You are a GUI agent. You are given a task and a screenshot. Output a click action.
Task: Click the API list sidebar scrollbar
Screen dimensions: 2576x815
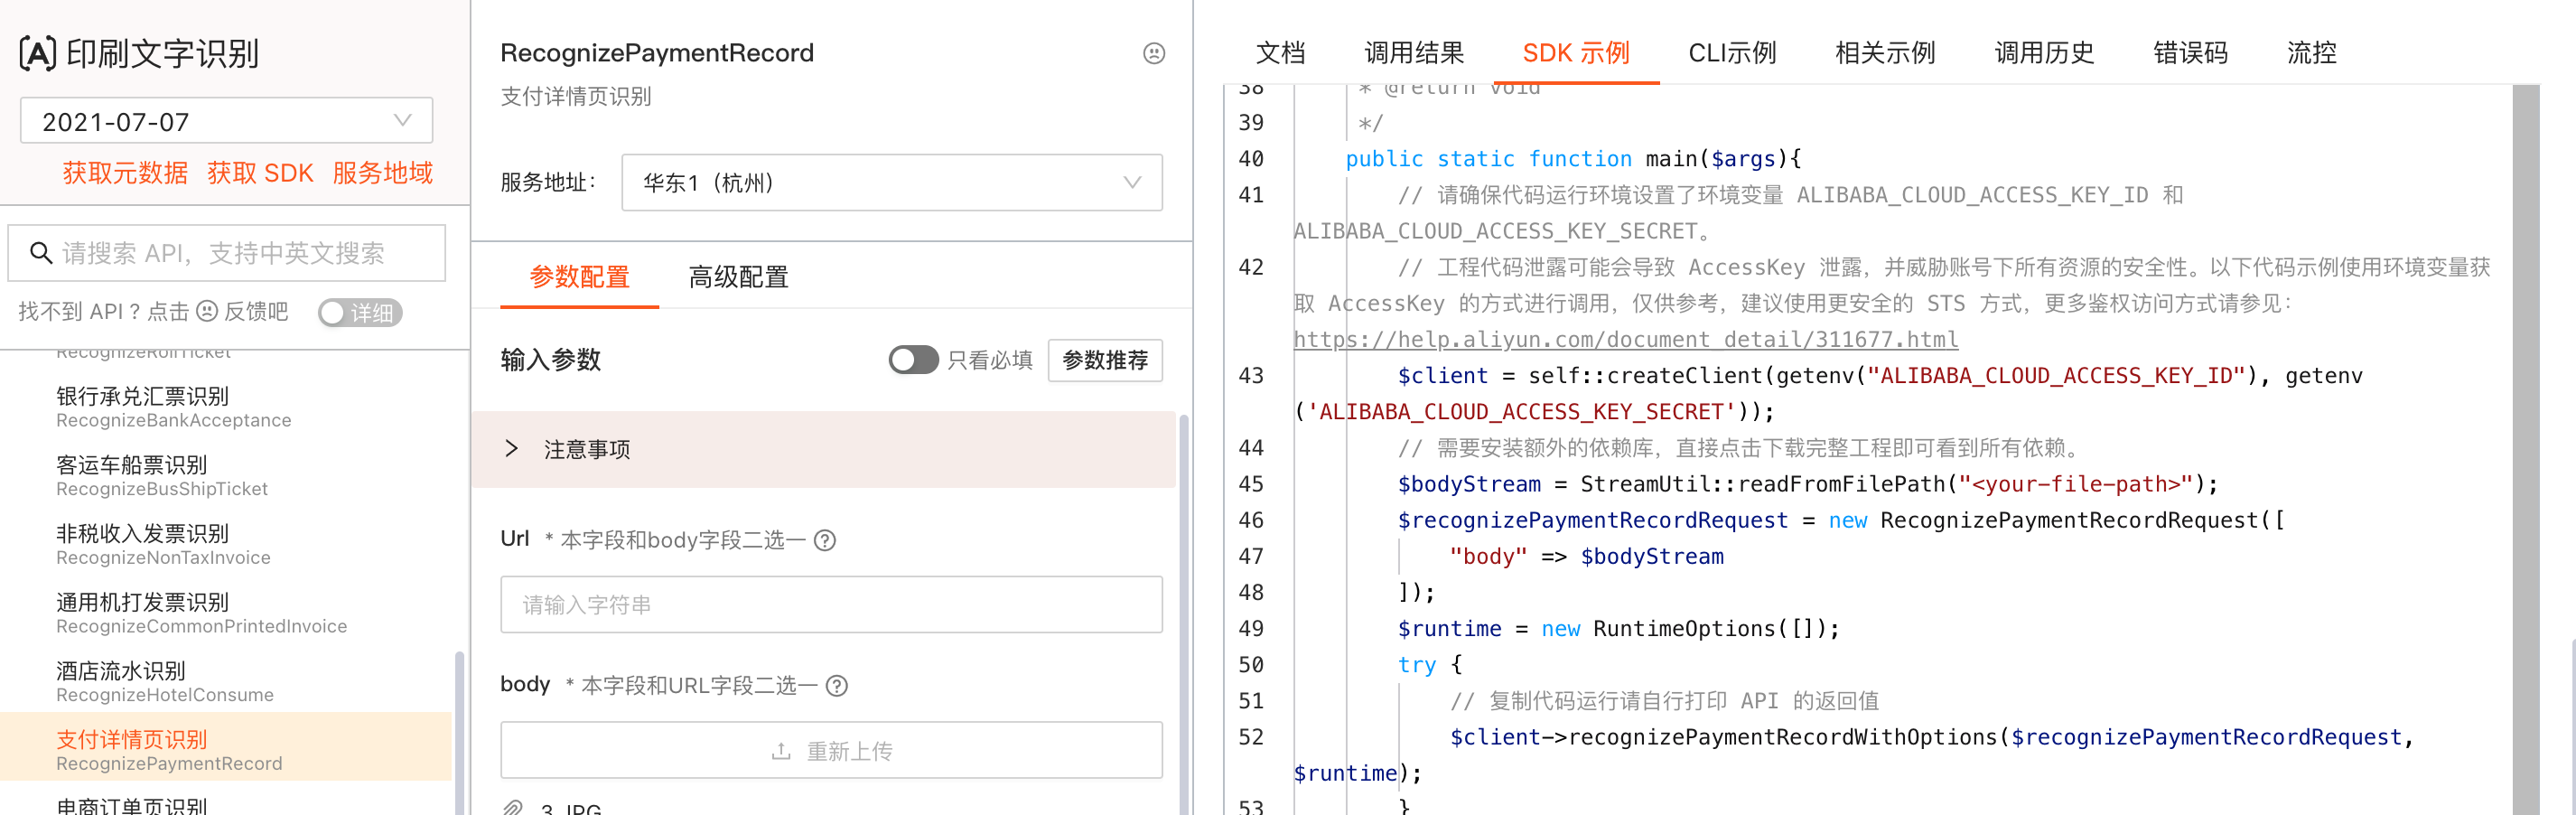459,733
